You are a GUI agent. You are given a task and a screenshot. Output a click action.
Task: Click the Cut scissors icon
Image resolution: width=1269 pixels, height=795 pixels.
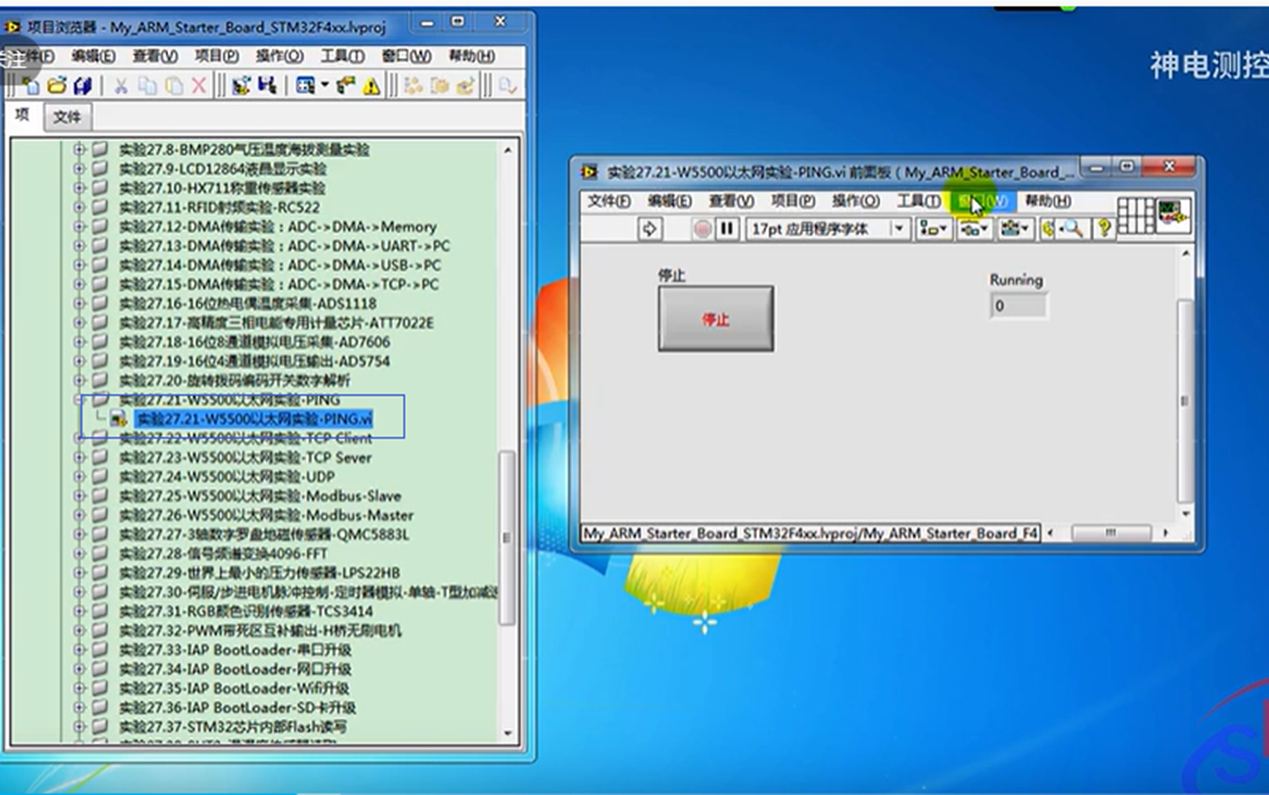[120, 86]
